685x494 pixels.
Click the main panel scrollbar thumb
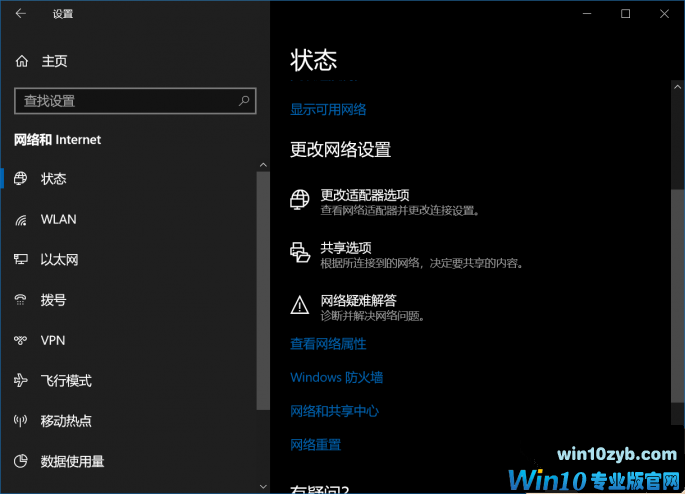tap(677, 296)
